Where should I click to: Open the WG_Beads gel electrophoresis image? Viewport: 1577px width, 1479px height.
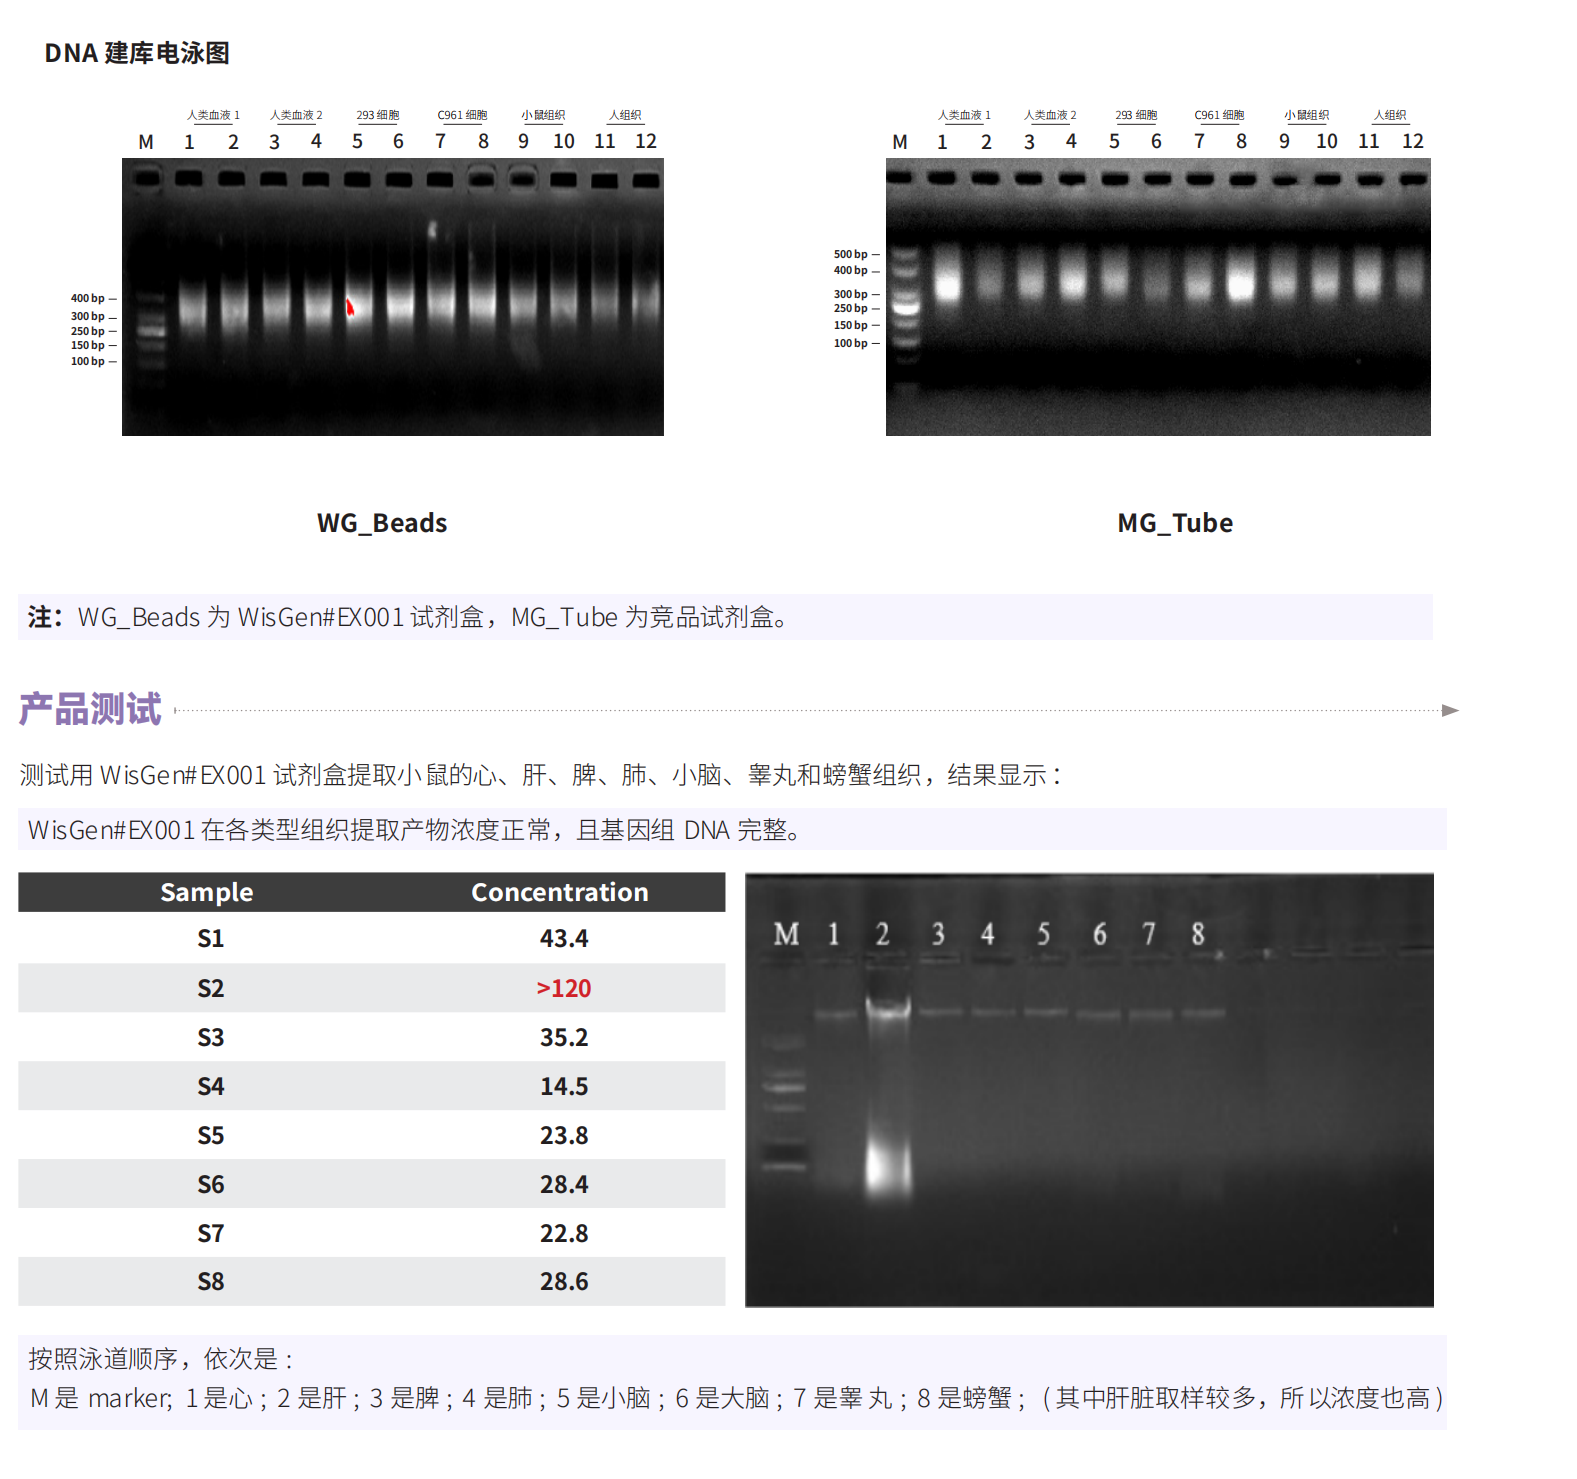coord(393,297)
